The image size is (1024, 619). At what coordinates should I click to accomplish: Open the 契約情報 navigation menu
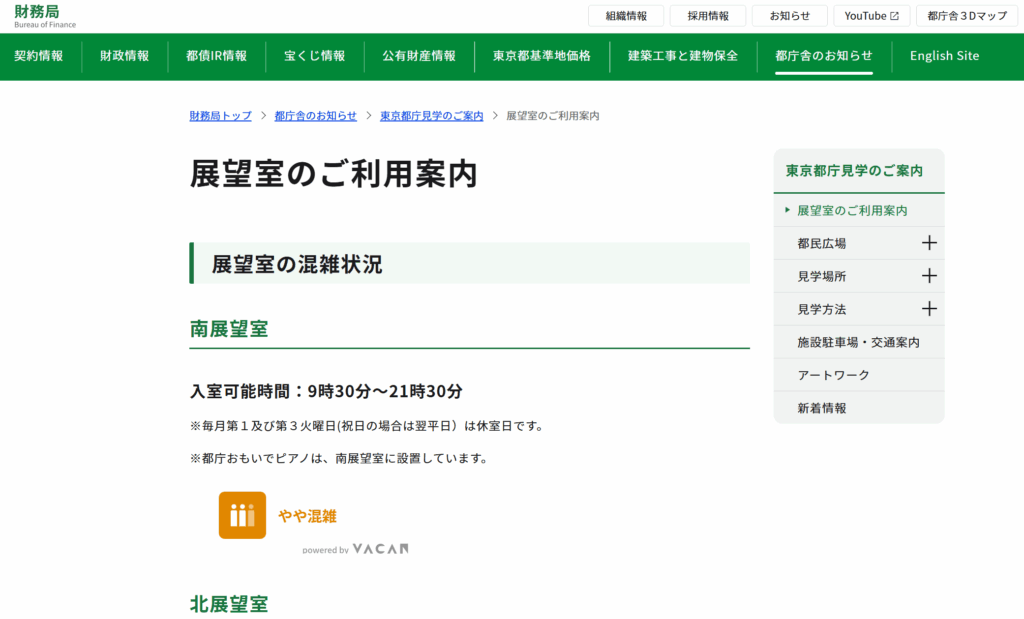[39, 56]
